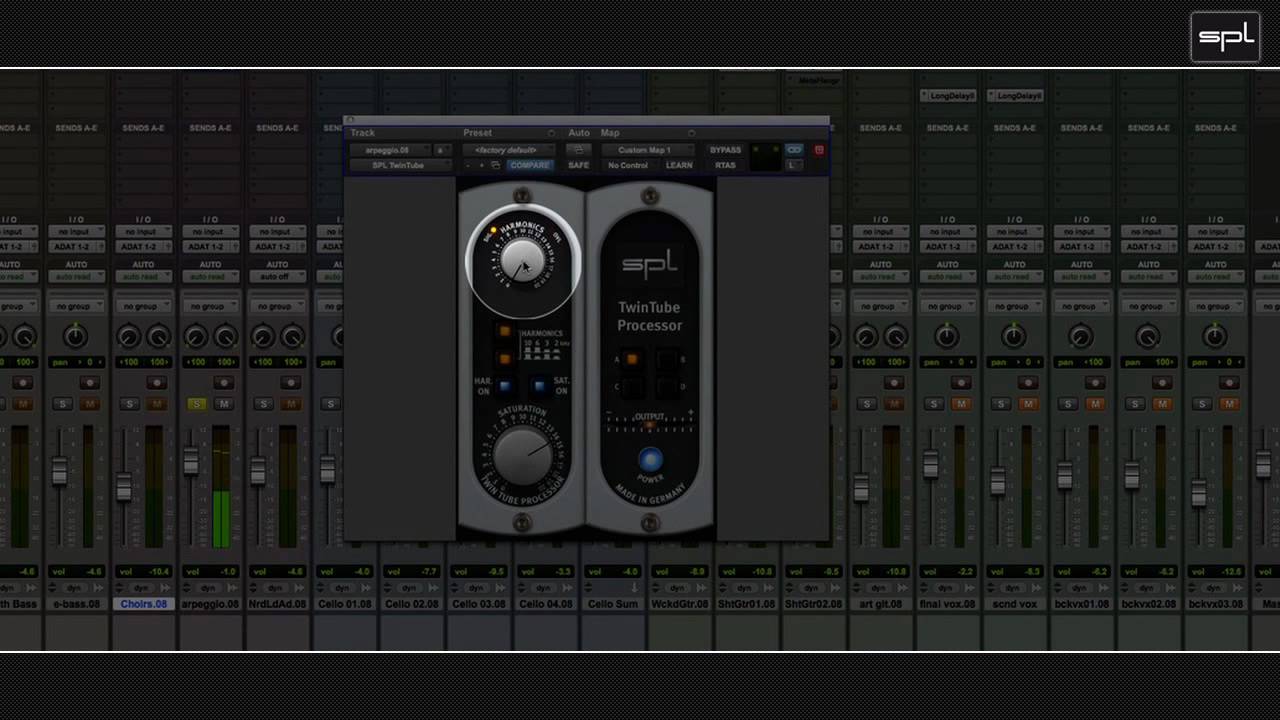This screenshot has height=720, width=1280.
Task: Click the copy settings icon beside COMPARE
Action: (495, 165)
